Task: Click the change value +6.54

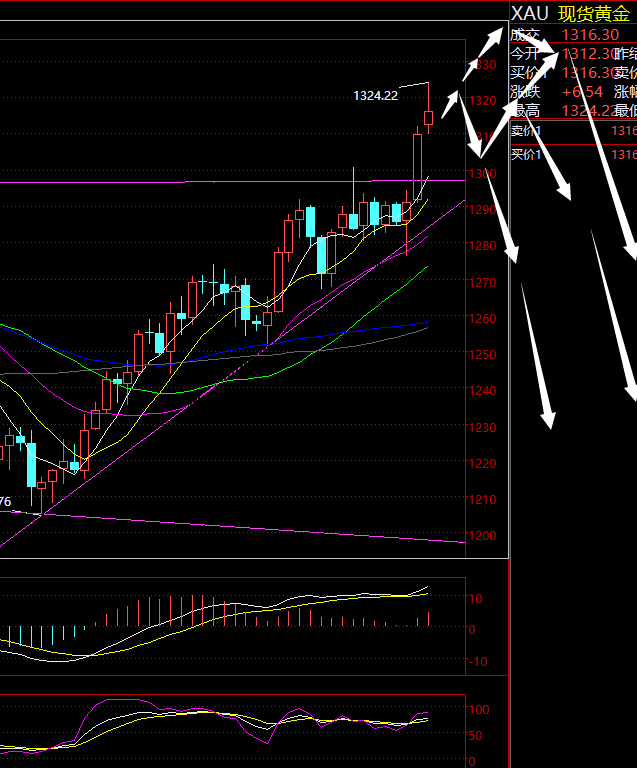Action: pos(583,92)
